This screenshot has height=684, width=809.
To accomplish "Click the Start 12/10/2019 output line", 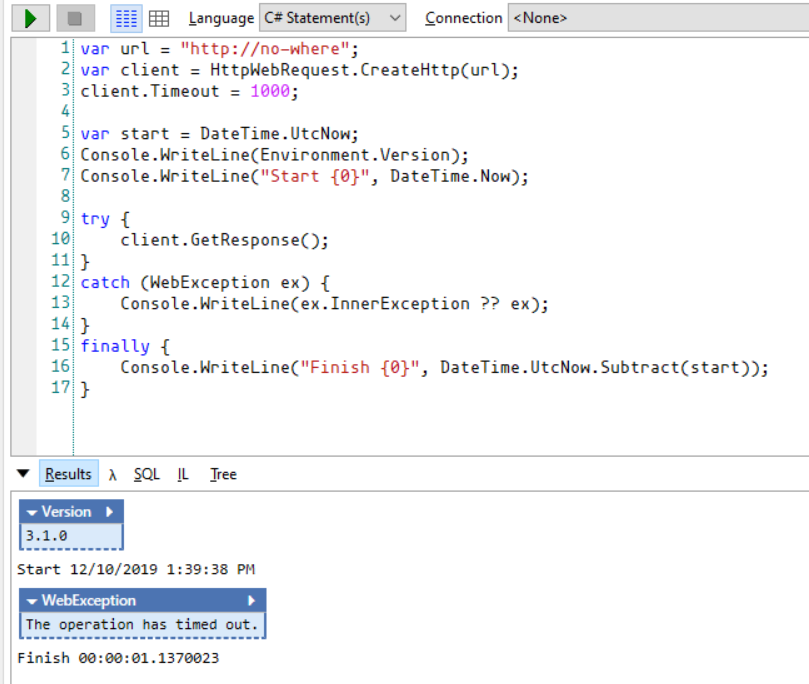I will pos(136,569).
